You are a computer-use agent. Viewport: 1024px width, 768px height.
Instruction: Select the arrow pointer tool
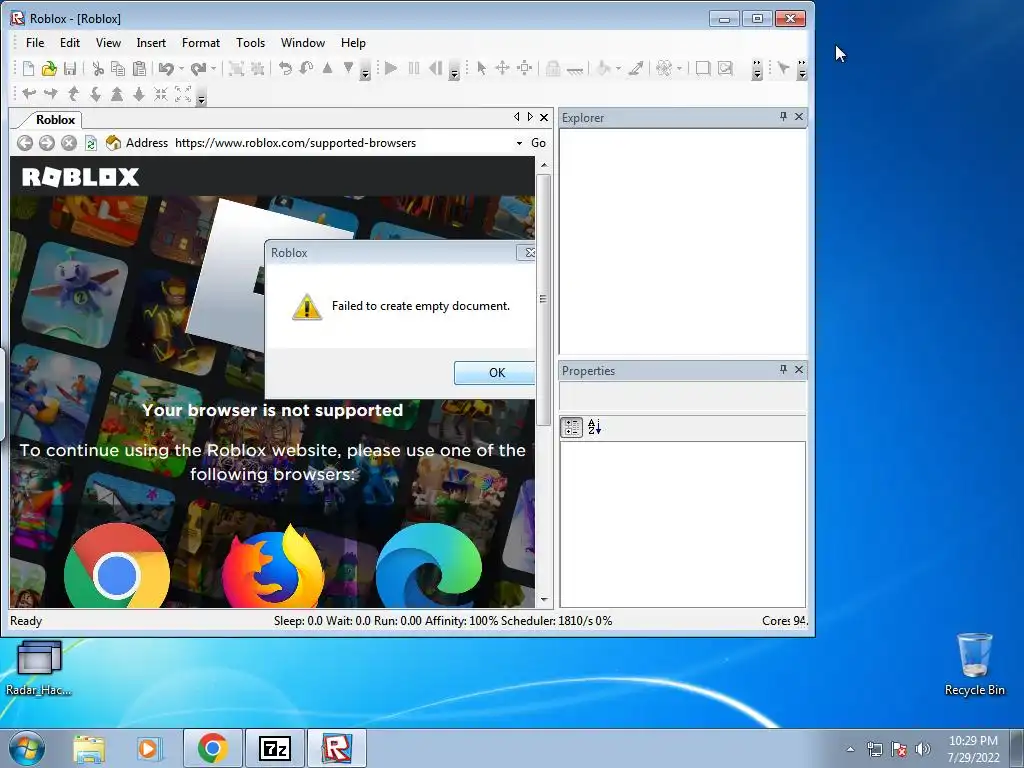482,68
